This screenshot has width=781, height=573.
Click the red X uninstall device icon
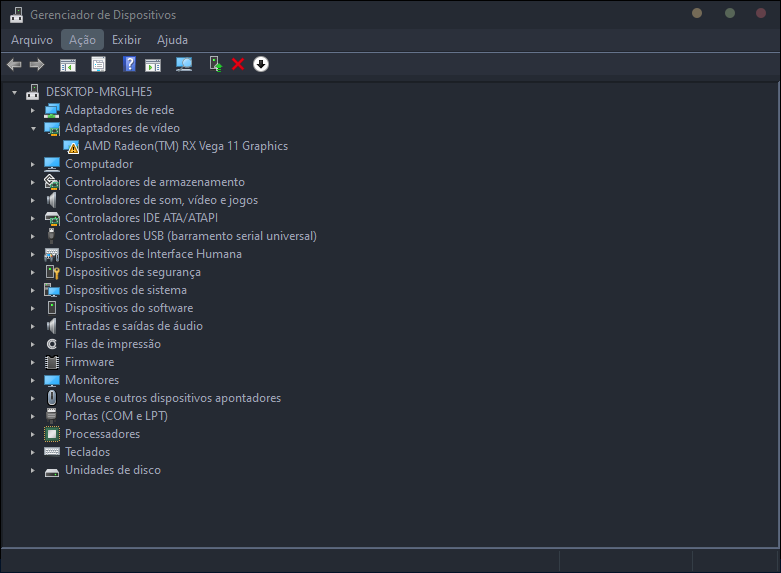[x=238, y=64]
